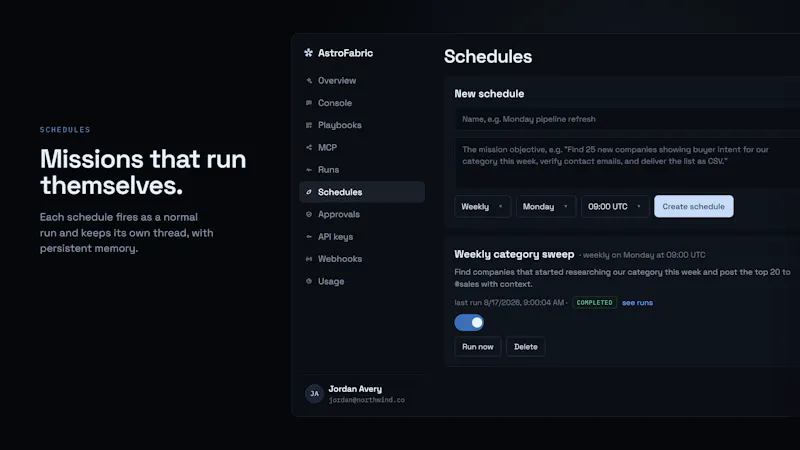Screen dimensions: 800x450
Task: Open the Overview page
Action: click(x=362, y=81)
